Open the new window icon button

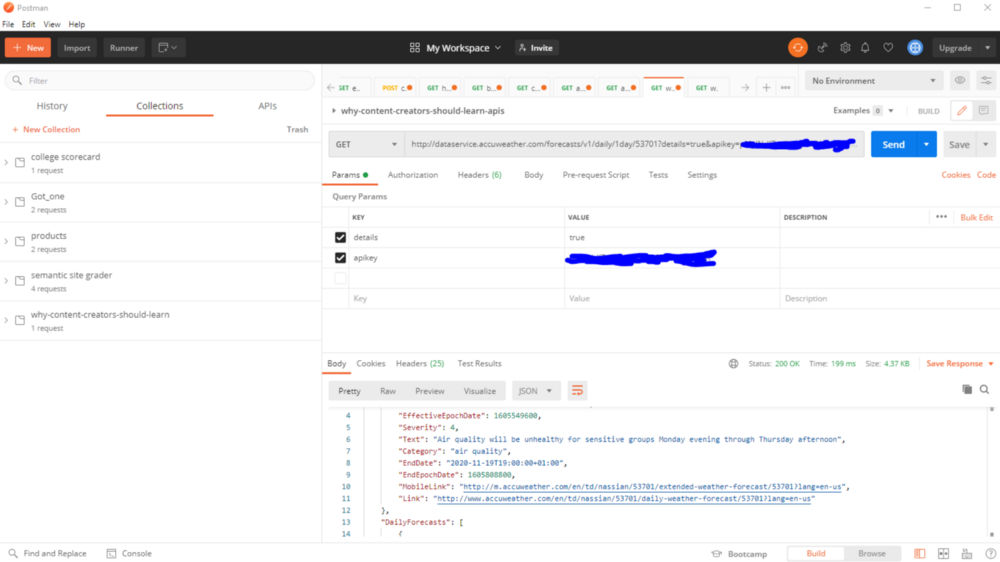[168, 48]
